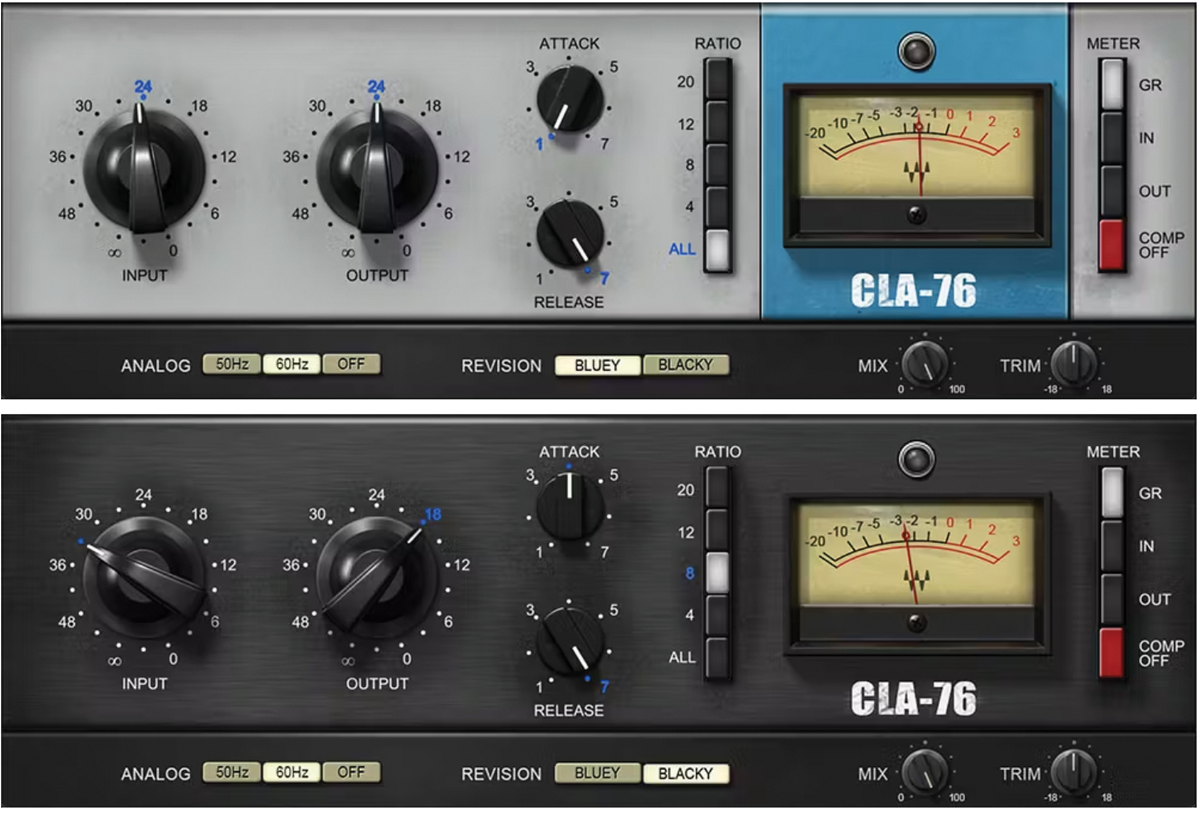Switch the top revision to BLACKY
Screen dimensions: 1200x813
684,365
